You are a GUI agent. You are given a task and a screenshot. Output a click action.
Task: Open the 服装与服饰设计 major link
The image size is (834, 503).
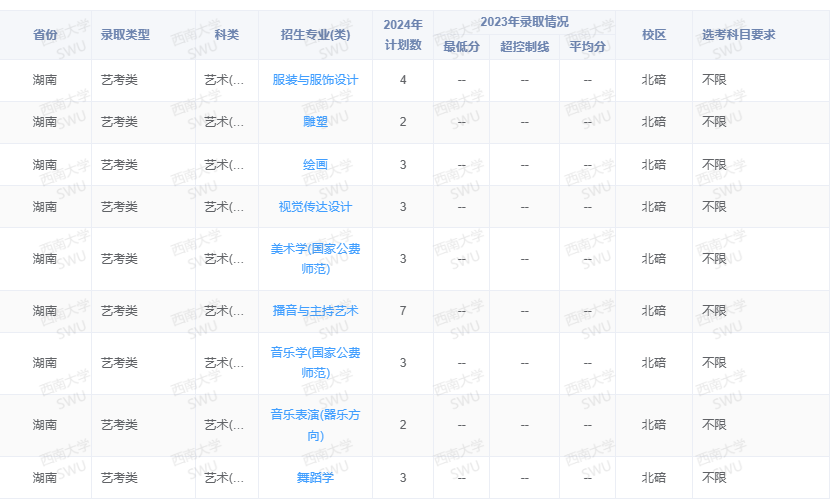(315, 80)
